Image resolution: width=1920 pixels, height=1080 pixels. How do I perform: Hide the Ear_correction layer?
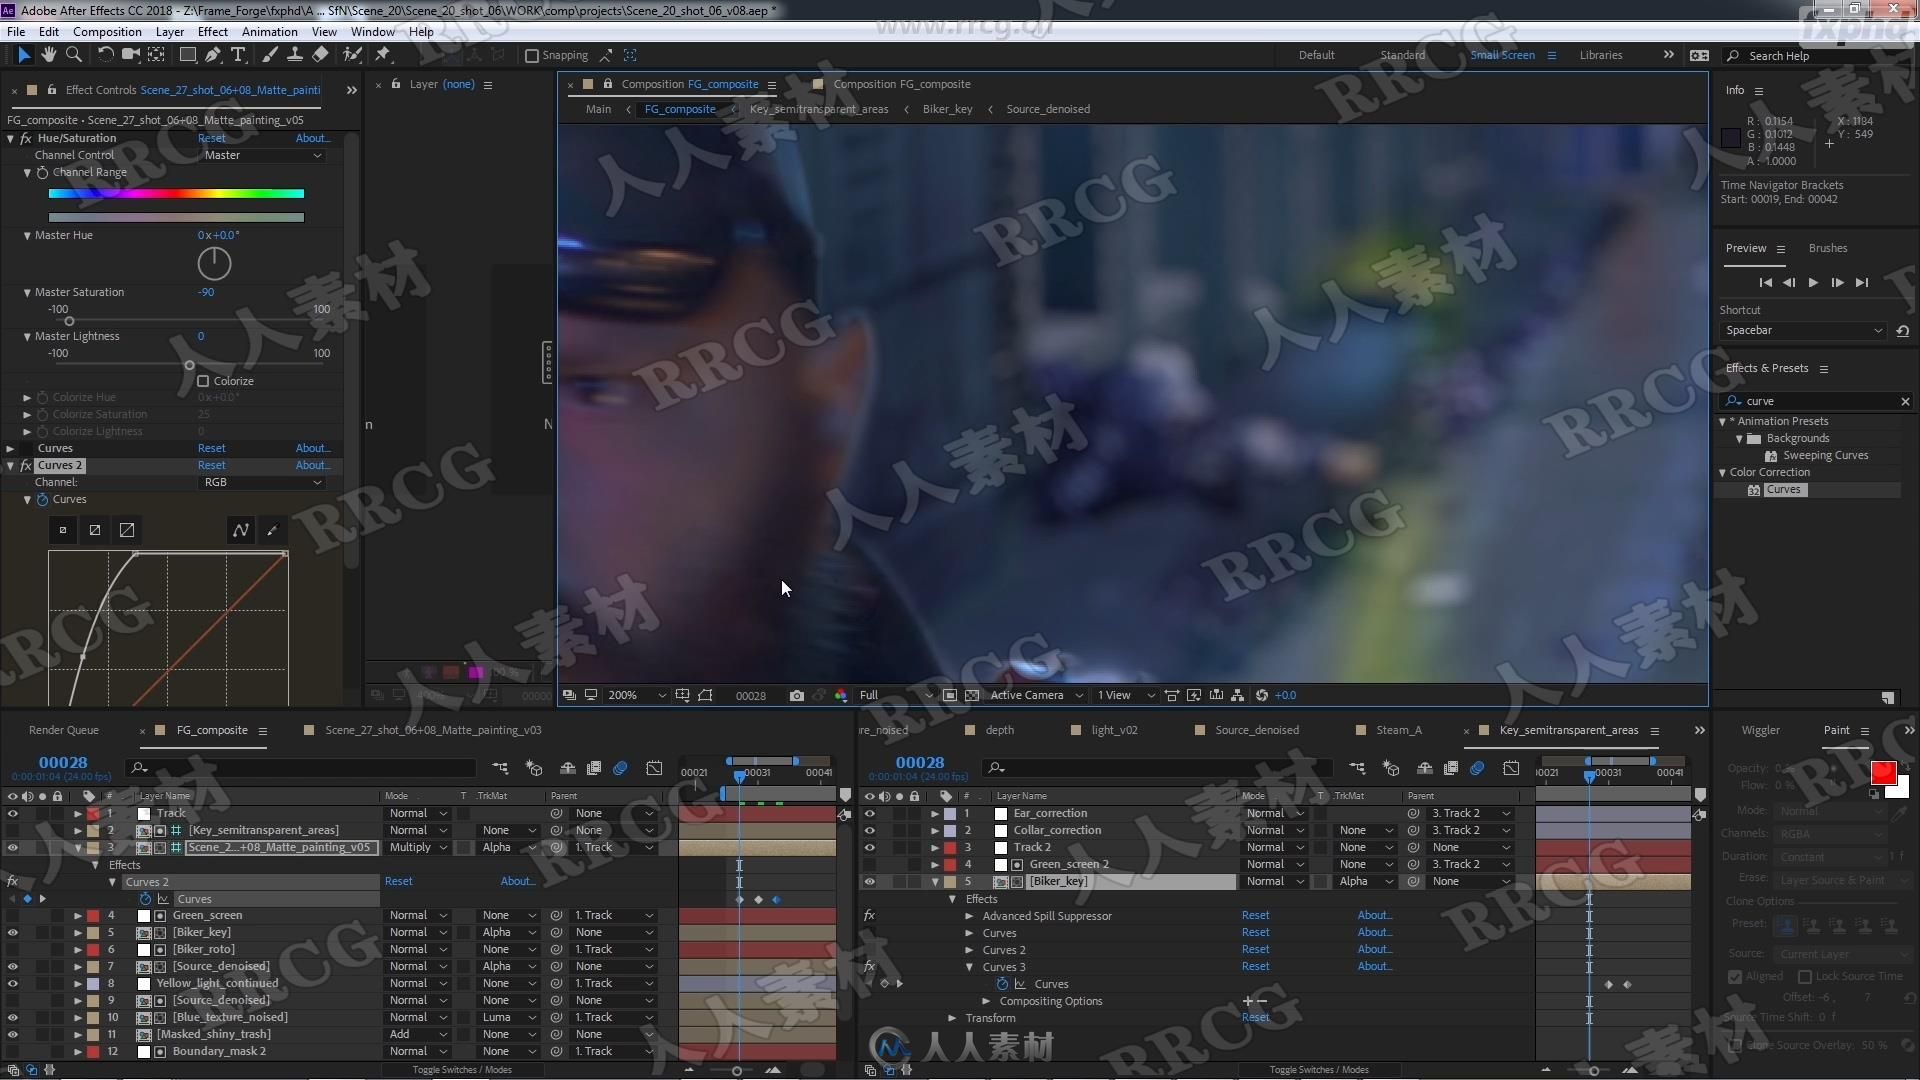869,814
